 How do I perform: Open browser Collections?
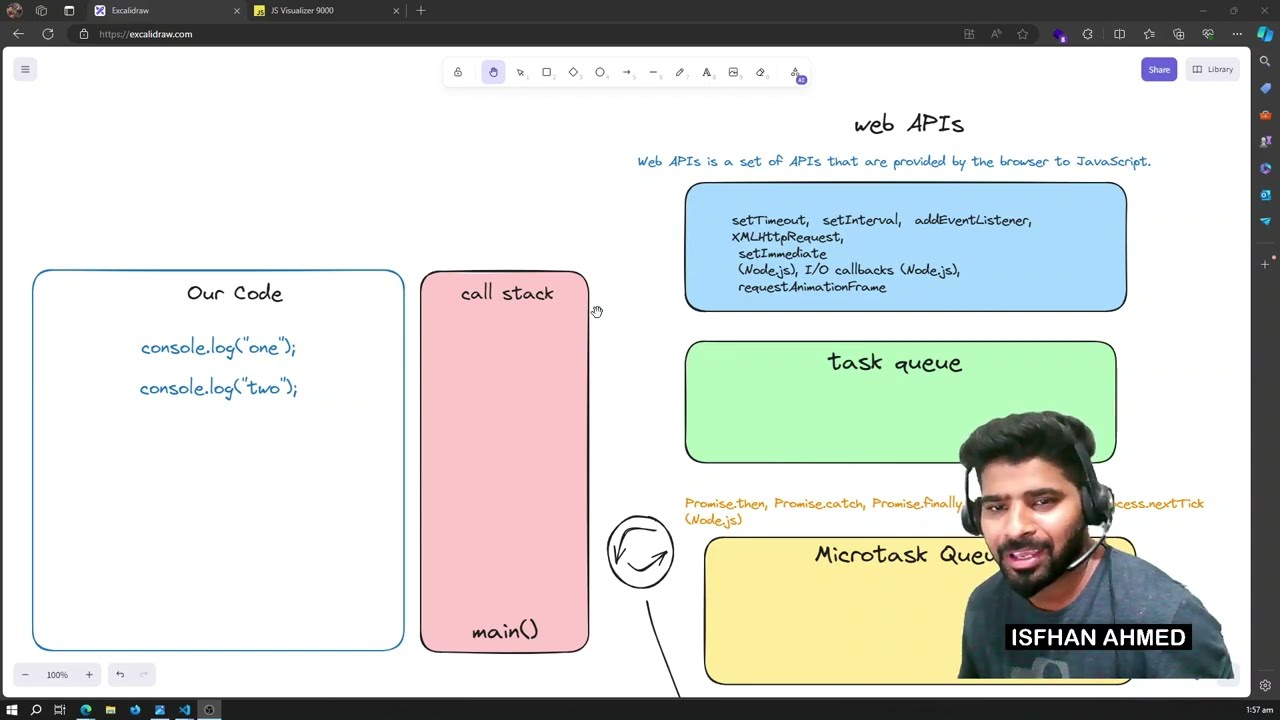[x=1179, y=34]
